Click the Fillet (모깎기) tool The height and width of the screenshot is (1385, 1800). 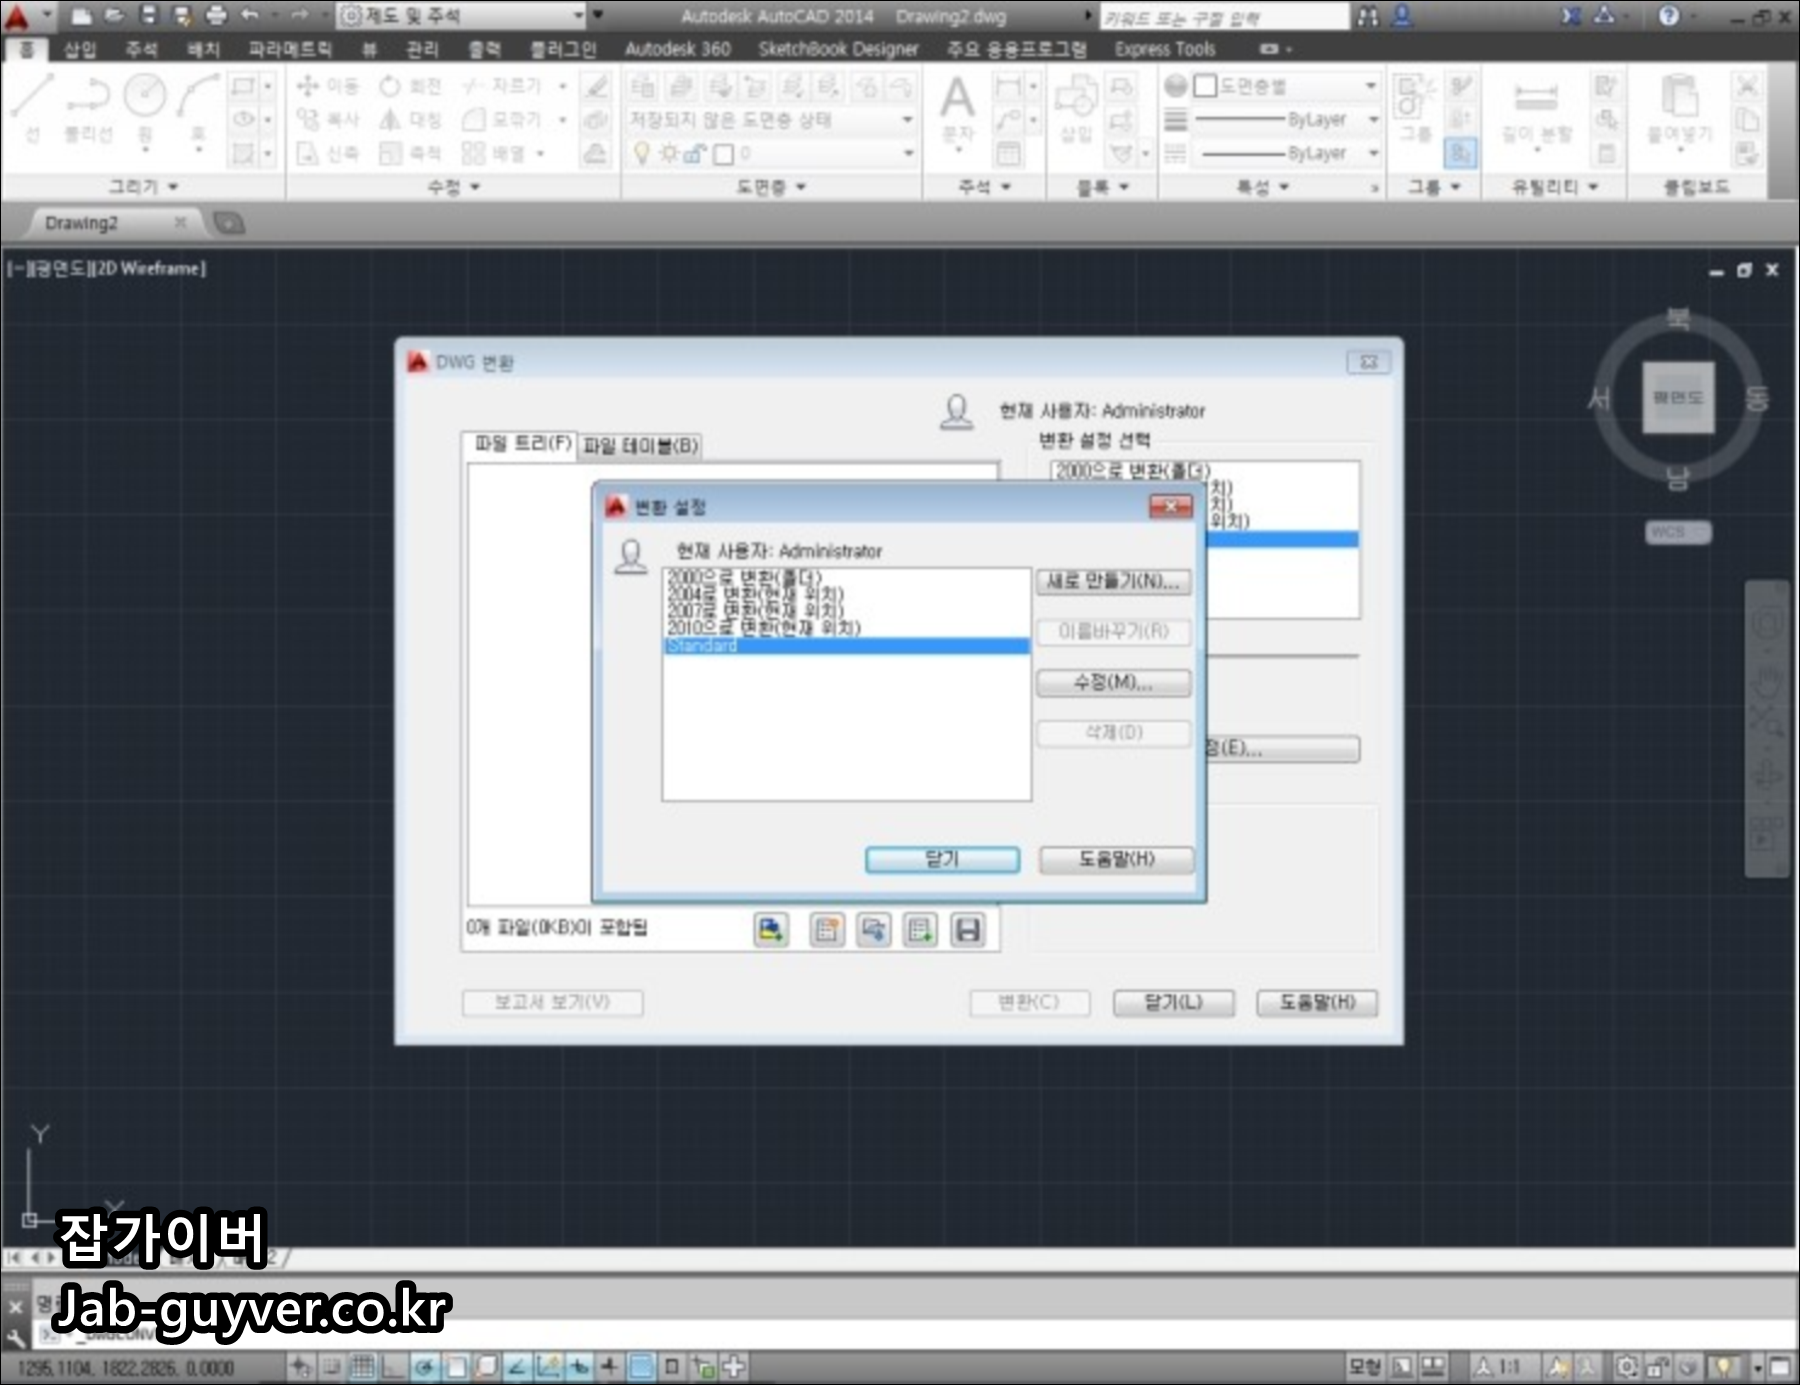click(503, 120)
